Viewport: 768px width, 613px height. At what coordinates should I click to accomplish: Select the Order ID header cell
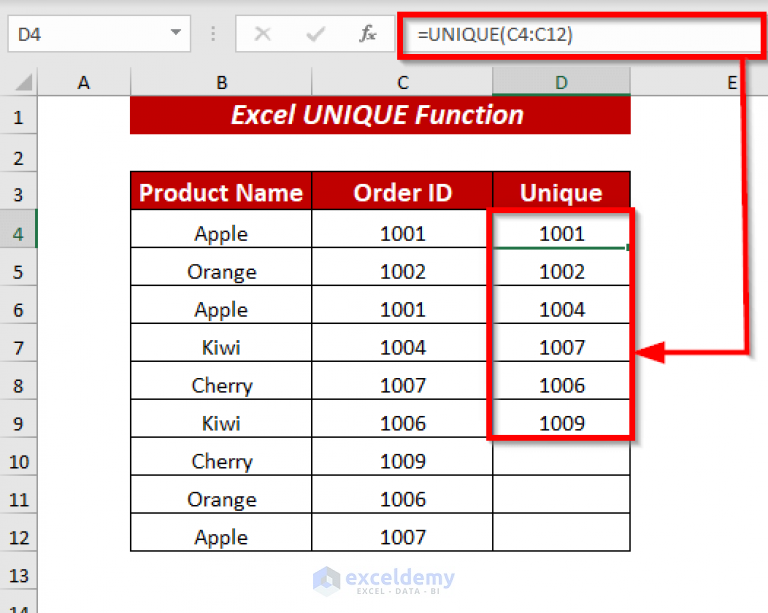click(402, 191)
